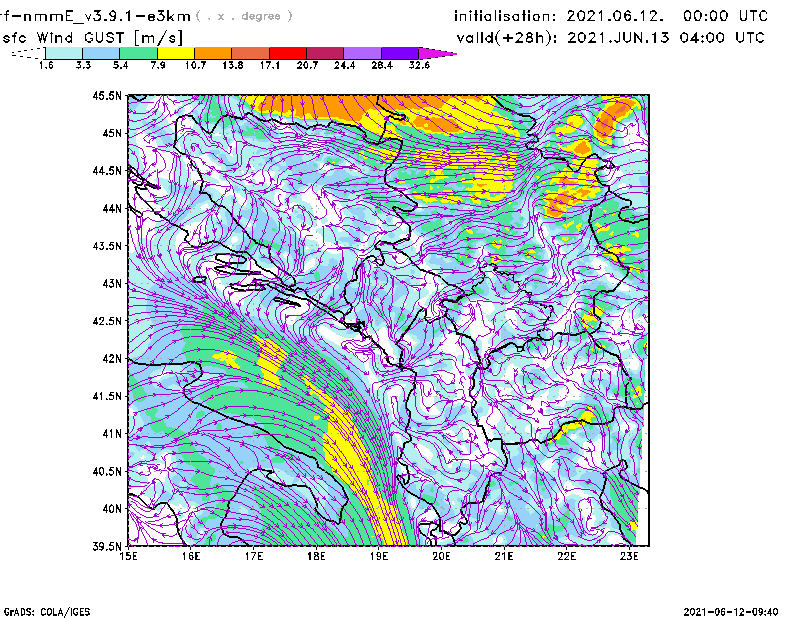Viewport: 800px width, 618px height.
Task: Click the '43N' latitude label
Action: click(112, 283)
